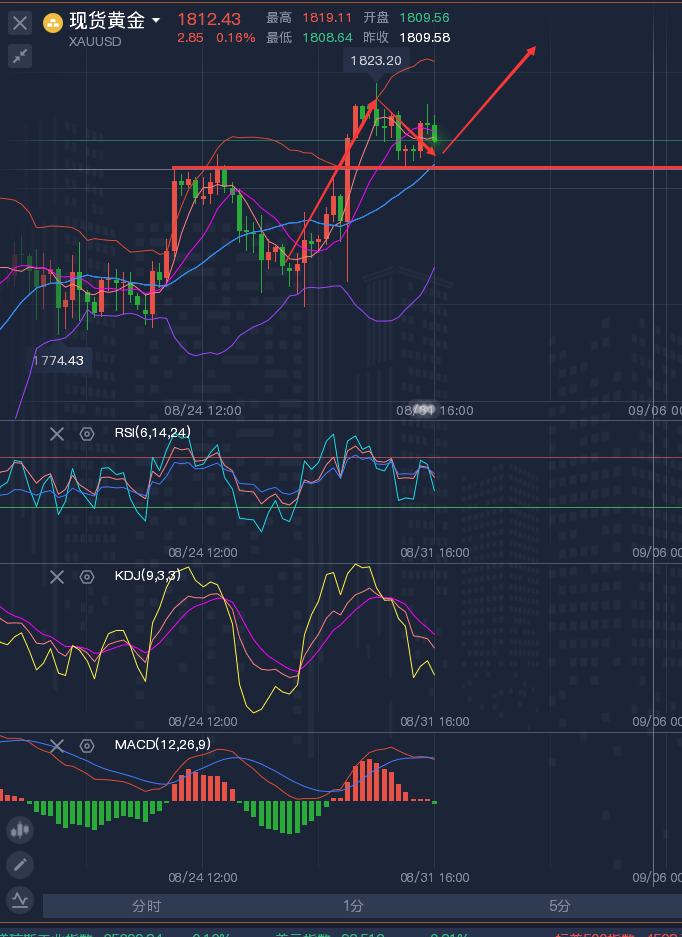Click the RSI(6,14,24) indicator label
The width and height of the screenshot is (682, 937).
[152, 433]
